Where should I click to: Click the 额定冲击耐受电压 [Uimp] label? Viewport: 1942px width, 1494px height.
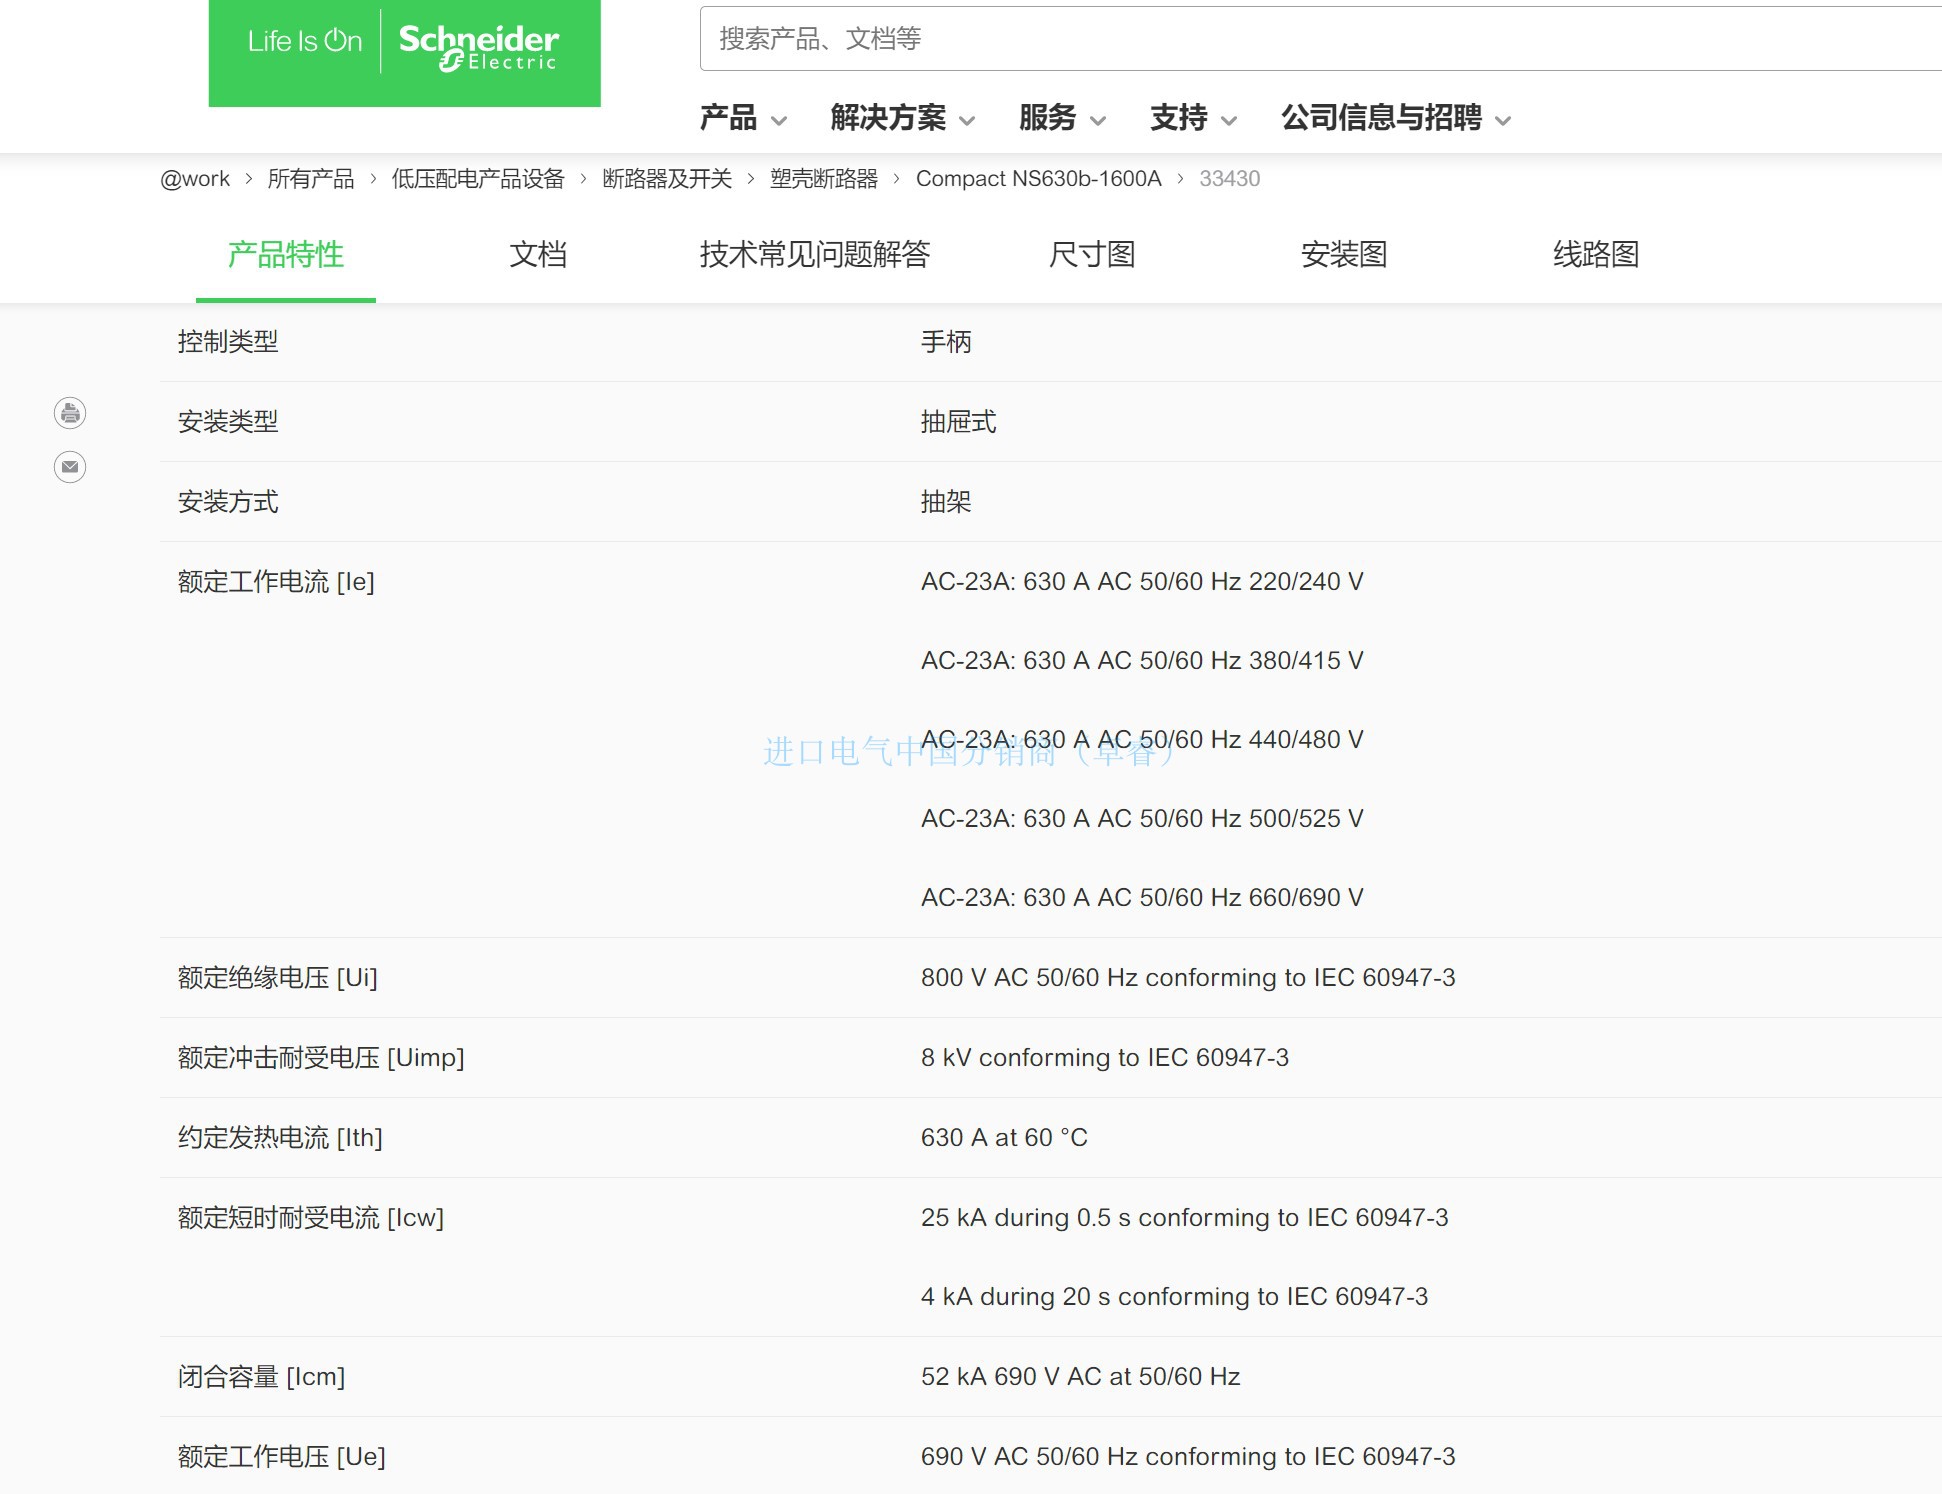pos(321,1058)
